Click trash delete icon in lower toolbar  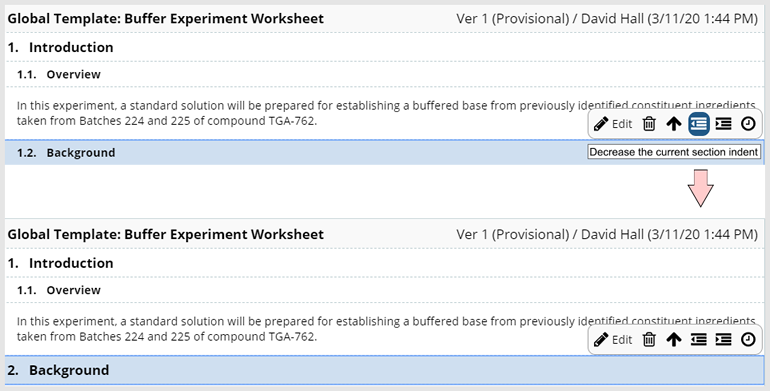(x=649, y=339)
